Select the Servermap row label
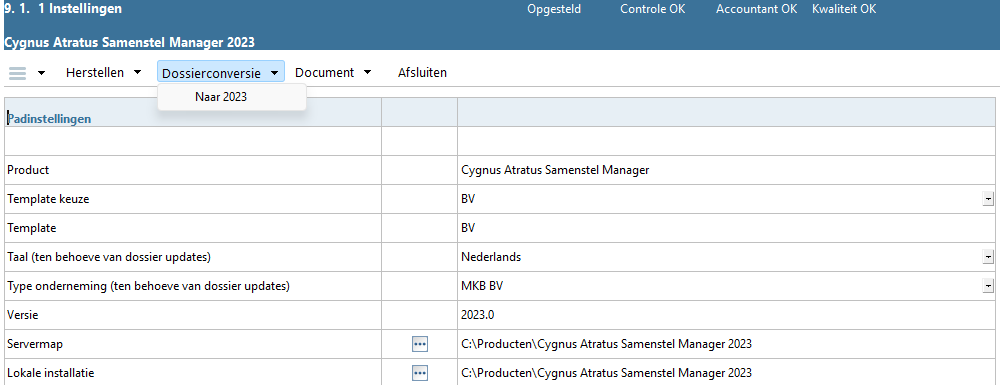The image size is (1000, 385). [x=34, y=344]
